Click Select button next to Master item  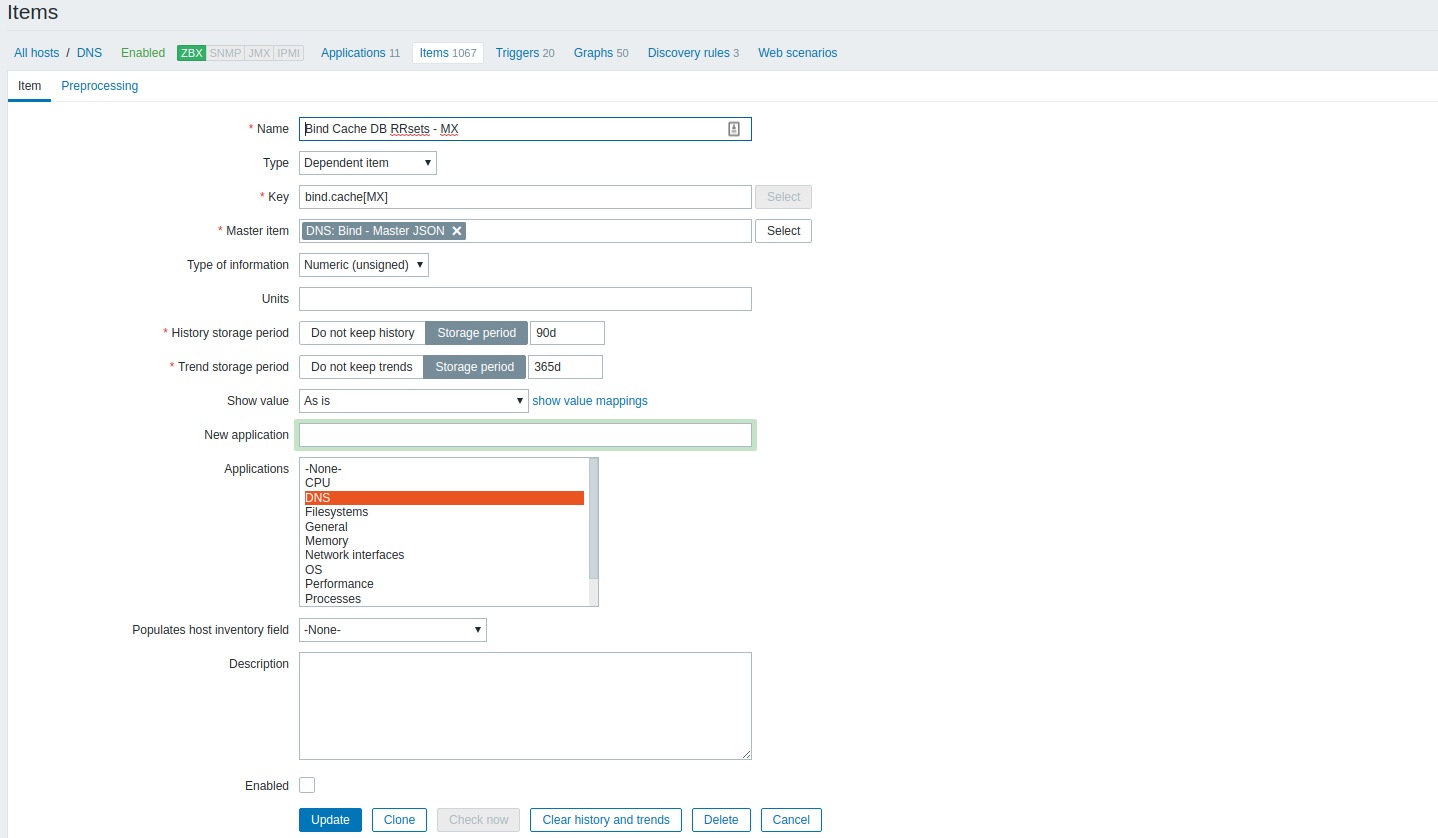(x=783, y=231)
